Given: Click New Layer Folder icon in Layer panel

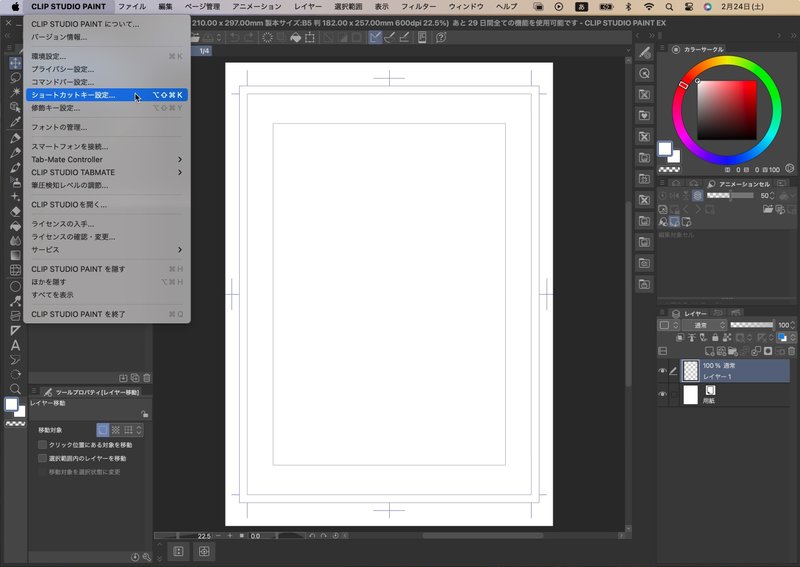Looking at the screenshot, I should pyautogui.click(x=733, y=351).
